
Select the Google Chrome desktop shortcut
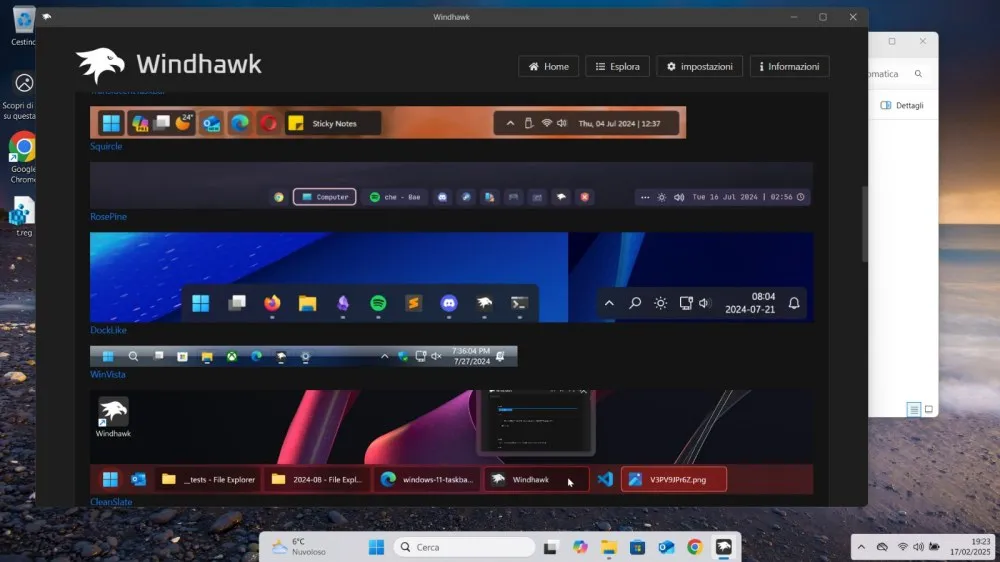click(23, 158)
